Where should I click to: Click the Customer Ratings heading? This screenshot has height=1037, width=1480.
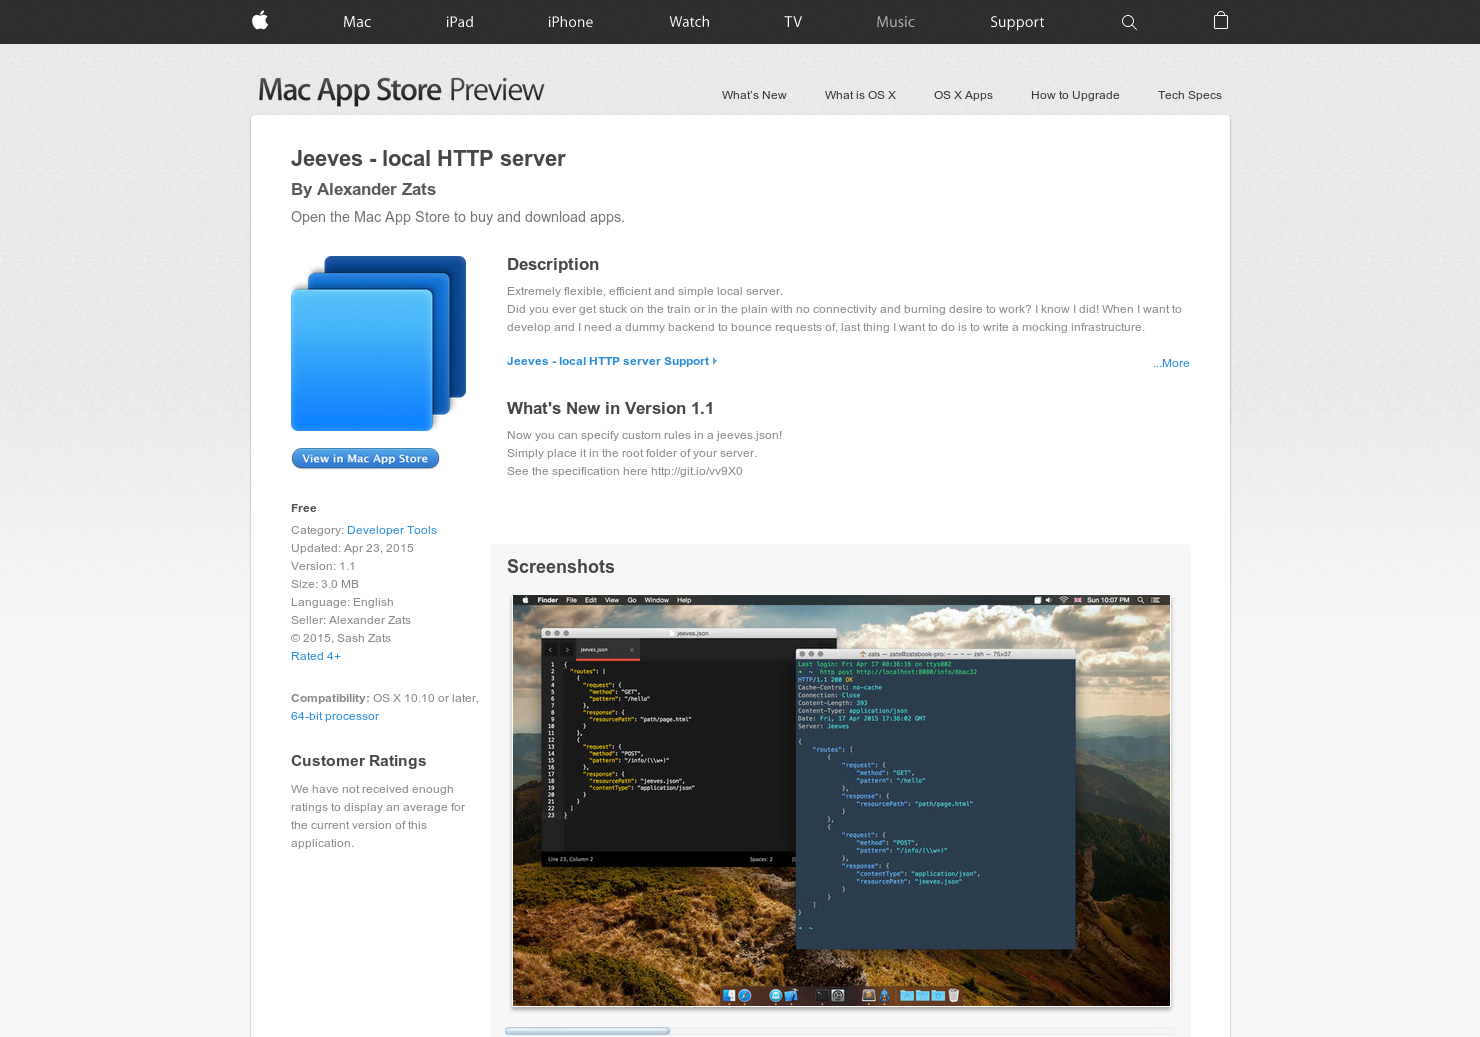[358, 761]
